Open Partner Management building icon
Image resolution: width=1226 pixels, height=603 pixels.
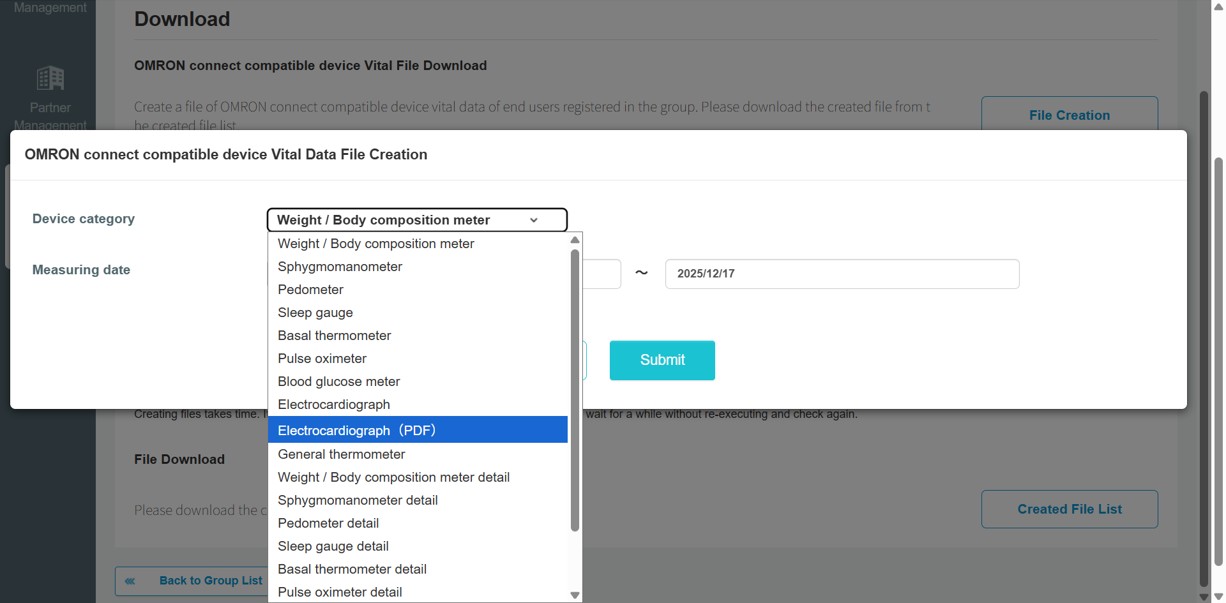(50, 78)
